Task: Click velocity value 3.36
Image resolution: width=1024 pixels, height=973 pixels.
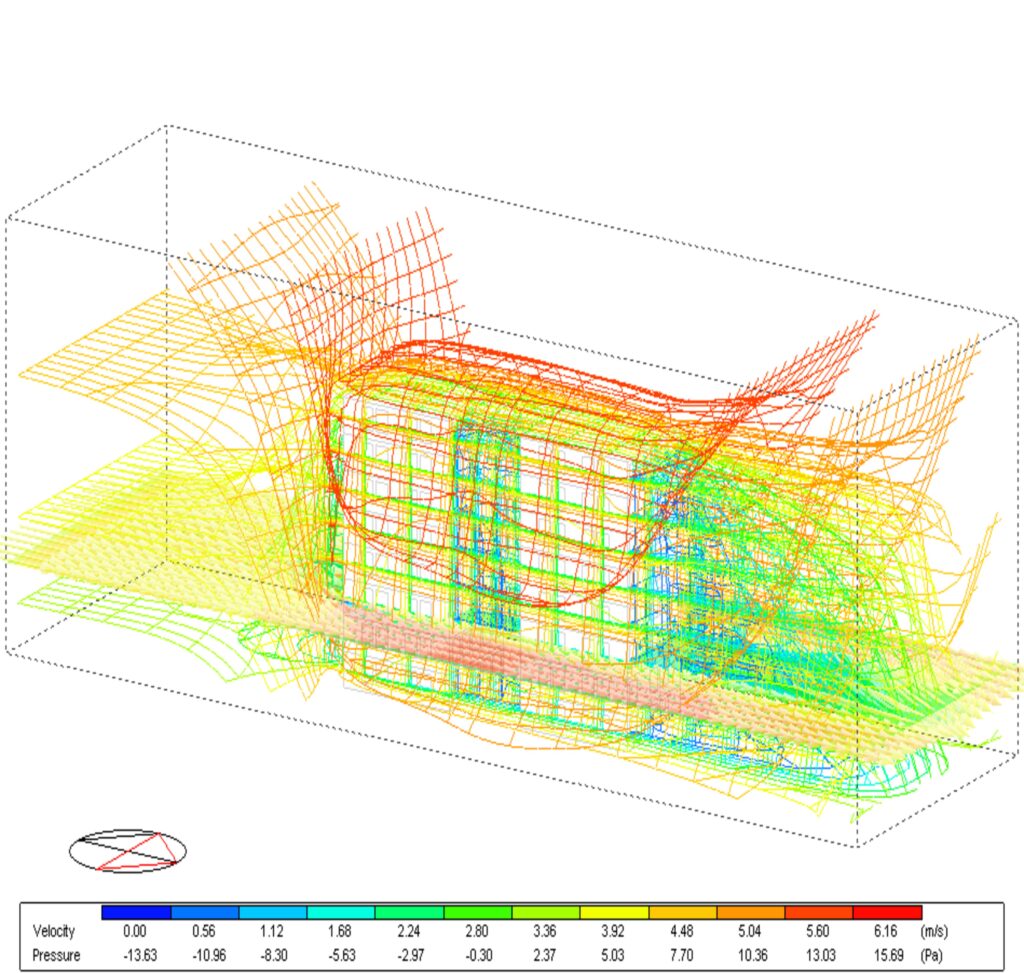Action: coord(545,931)
